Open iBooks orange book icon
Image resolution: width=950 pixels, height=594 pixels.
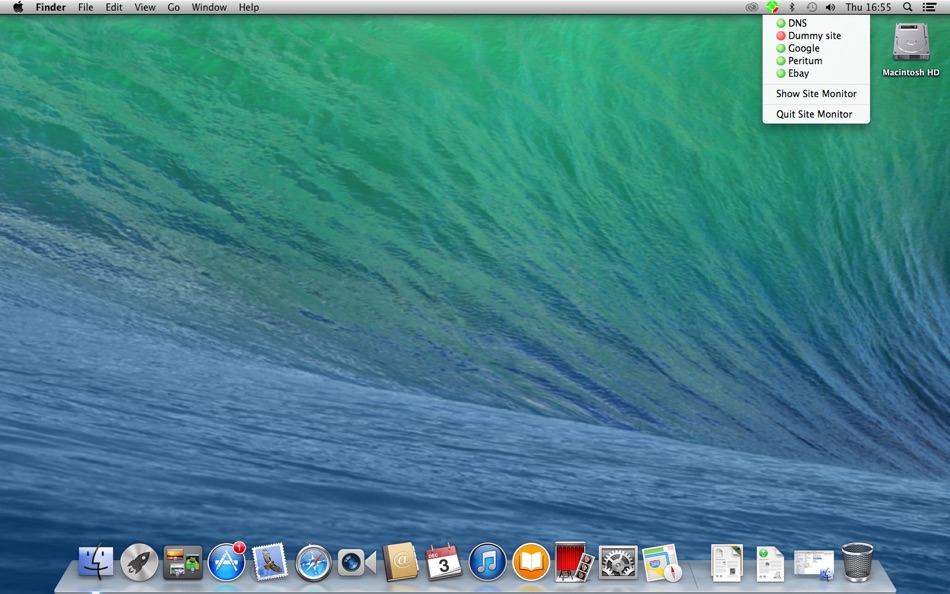[531, 562]
